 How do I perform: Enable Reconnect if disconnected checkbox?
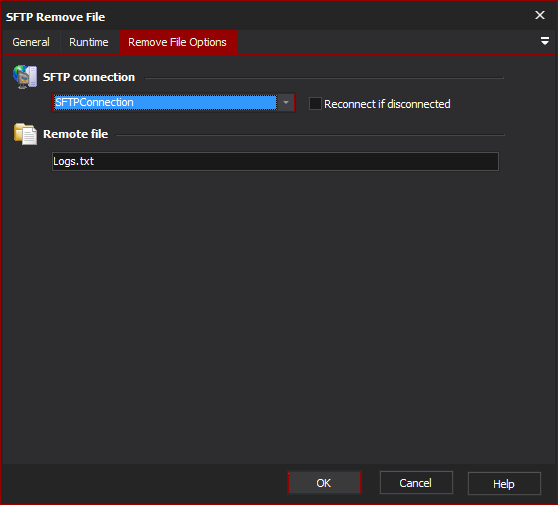315,104
